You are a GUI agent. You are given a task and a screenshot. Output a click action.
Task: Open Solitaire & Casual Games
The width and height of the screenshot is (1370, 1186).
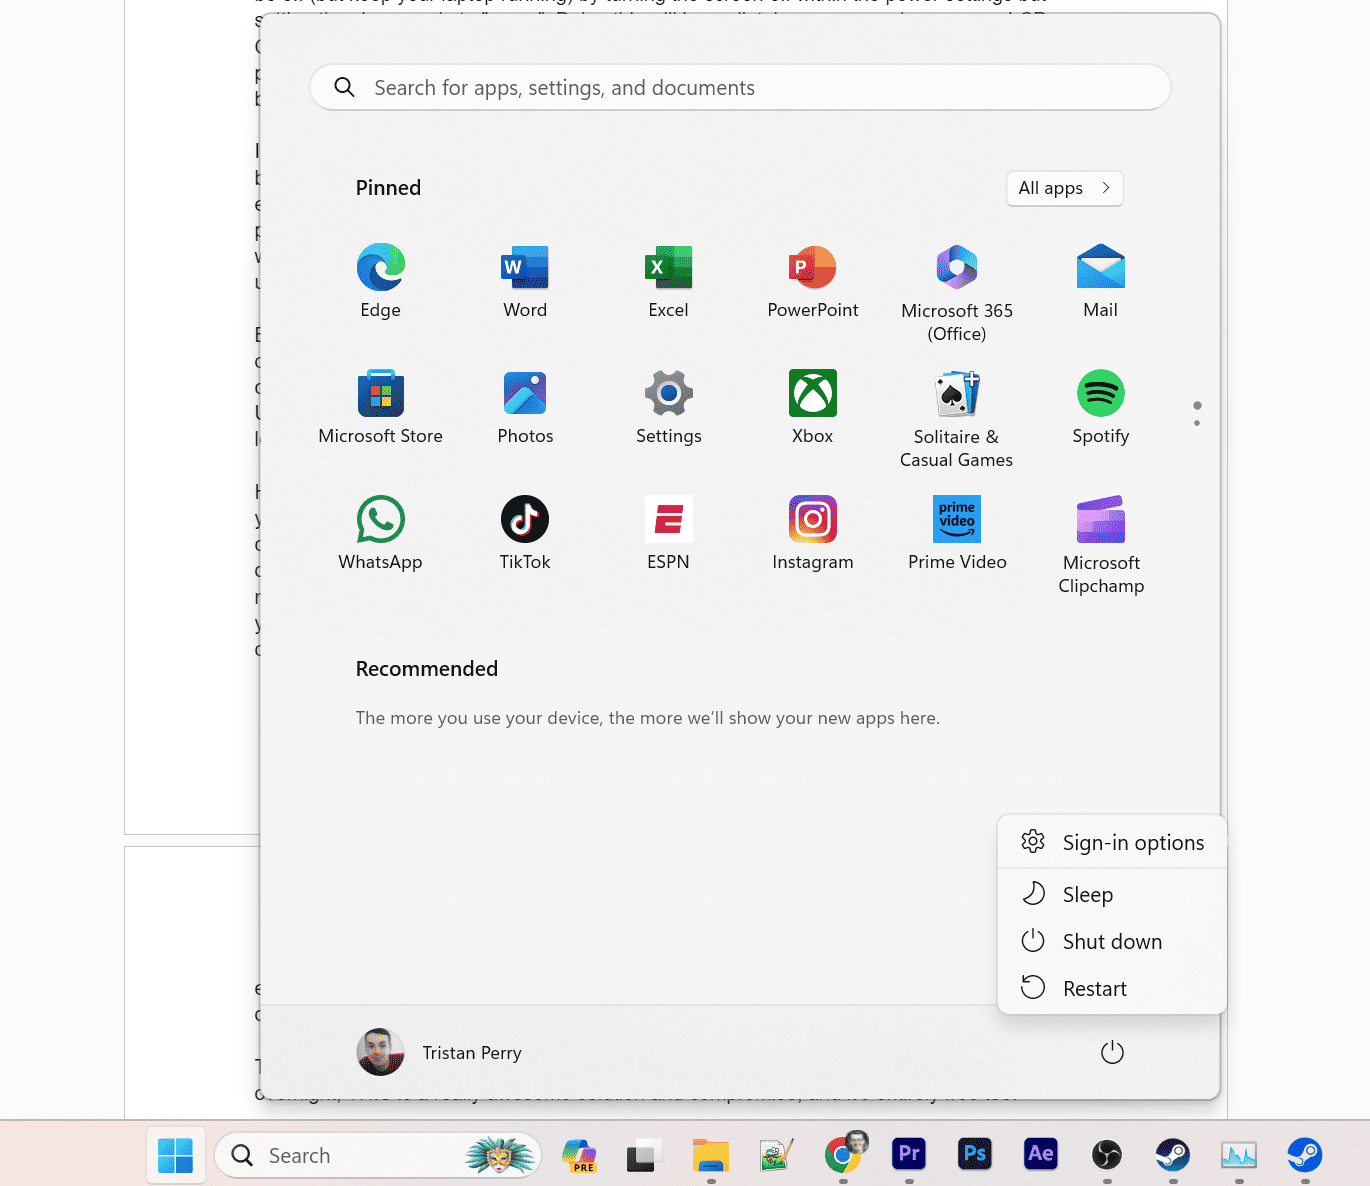(957, 419)
